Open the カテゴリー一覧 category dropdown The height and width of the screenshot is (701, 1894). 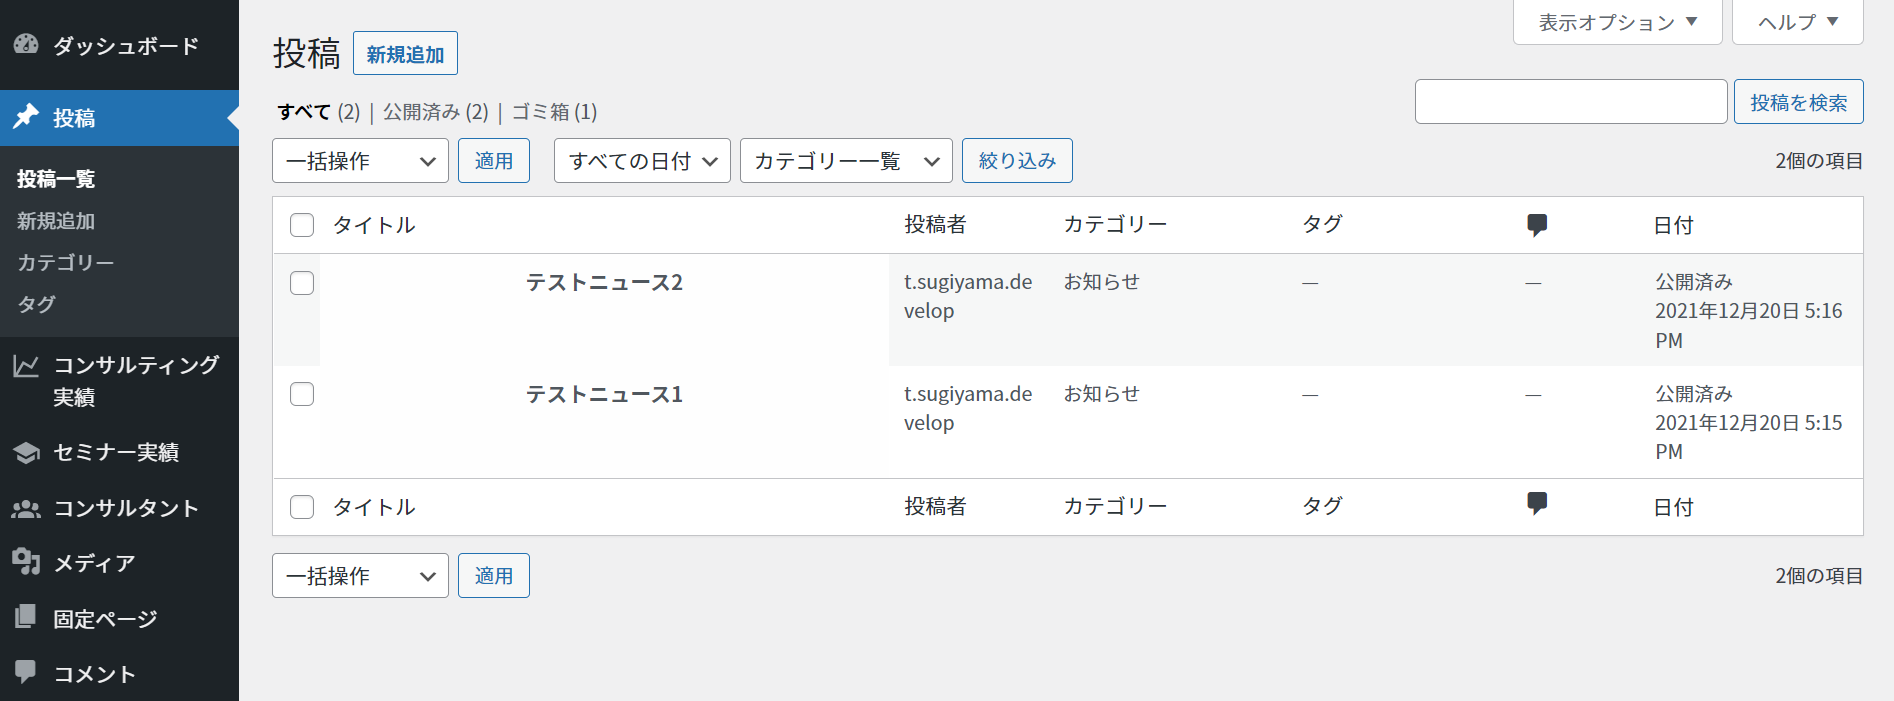point(846,161)
